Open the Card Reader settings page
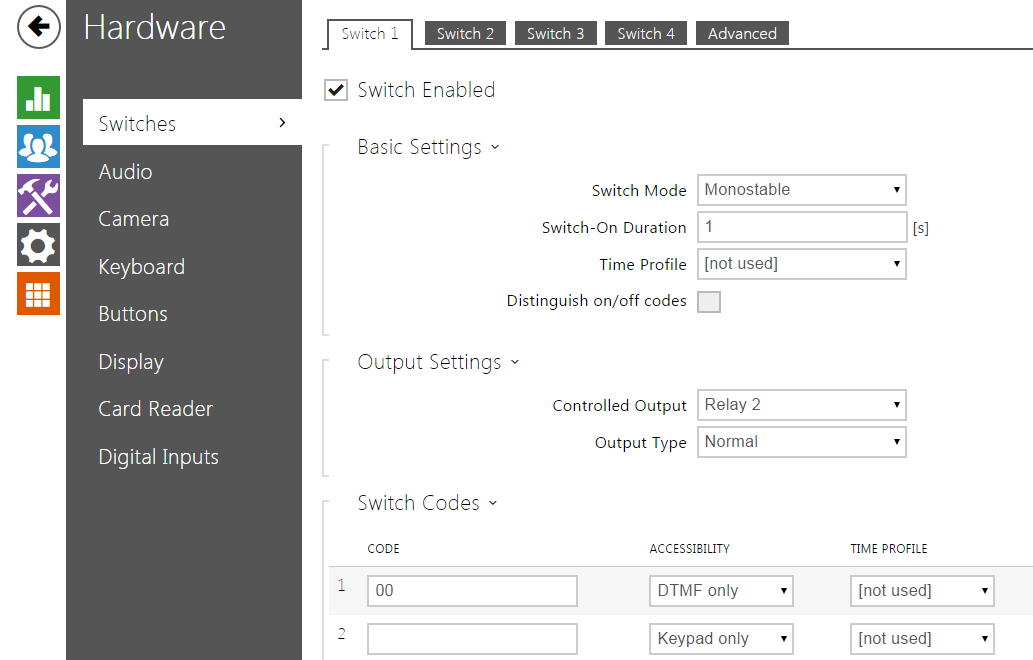Viewport: 1033px width, 660px height. [x=155, y=409]
